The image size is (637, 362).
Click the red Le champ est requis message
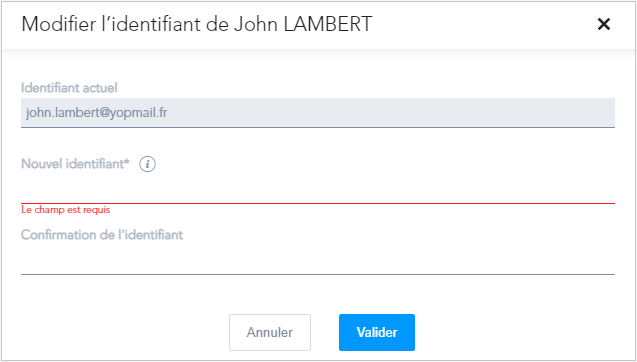[x=66, y=210]
